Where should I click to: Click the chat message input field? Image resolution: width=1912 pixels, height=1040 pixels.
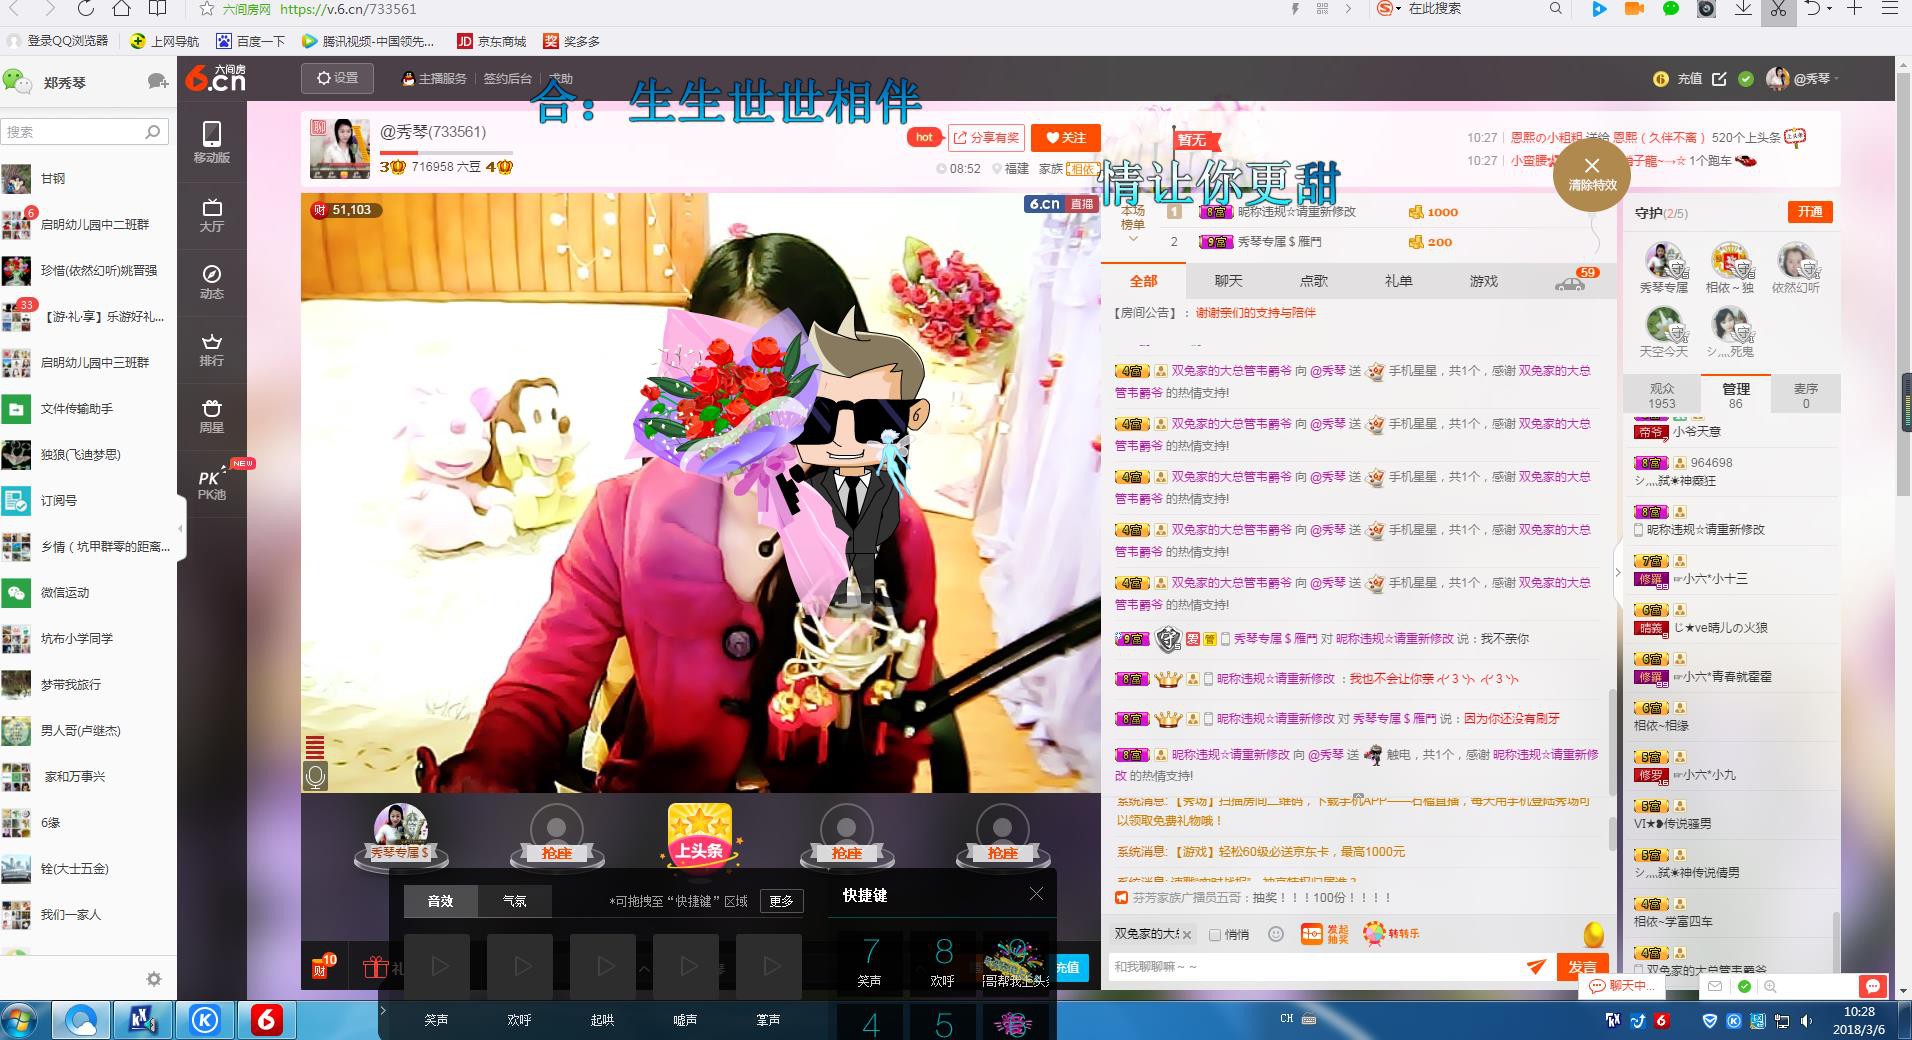pos(1316,967)
